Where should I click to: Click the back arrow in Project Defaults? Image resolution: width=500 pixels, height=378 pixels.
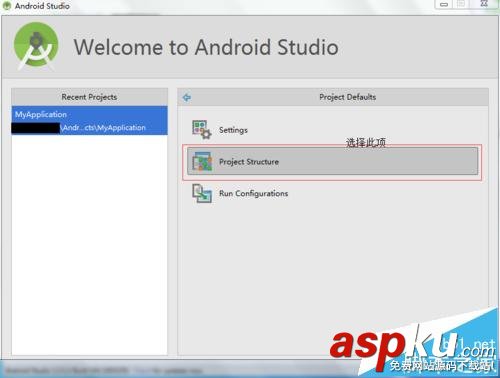click(x=187, y=97)
